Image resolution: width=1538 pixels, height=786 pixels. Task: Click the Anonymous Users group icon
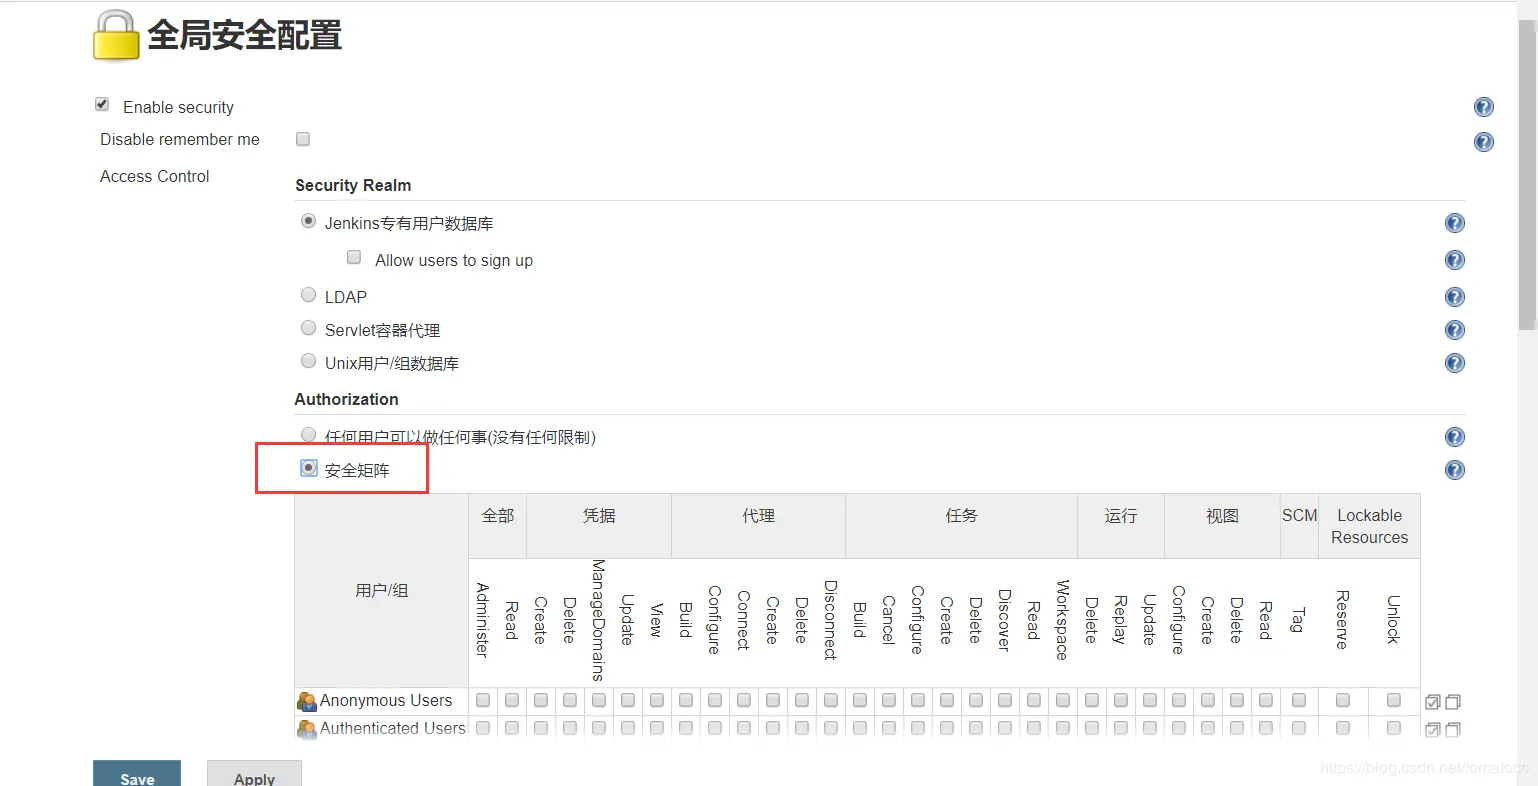coord(307,702)
